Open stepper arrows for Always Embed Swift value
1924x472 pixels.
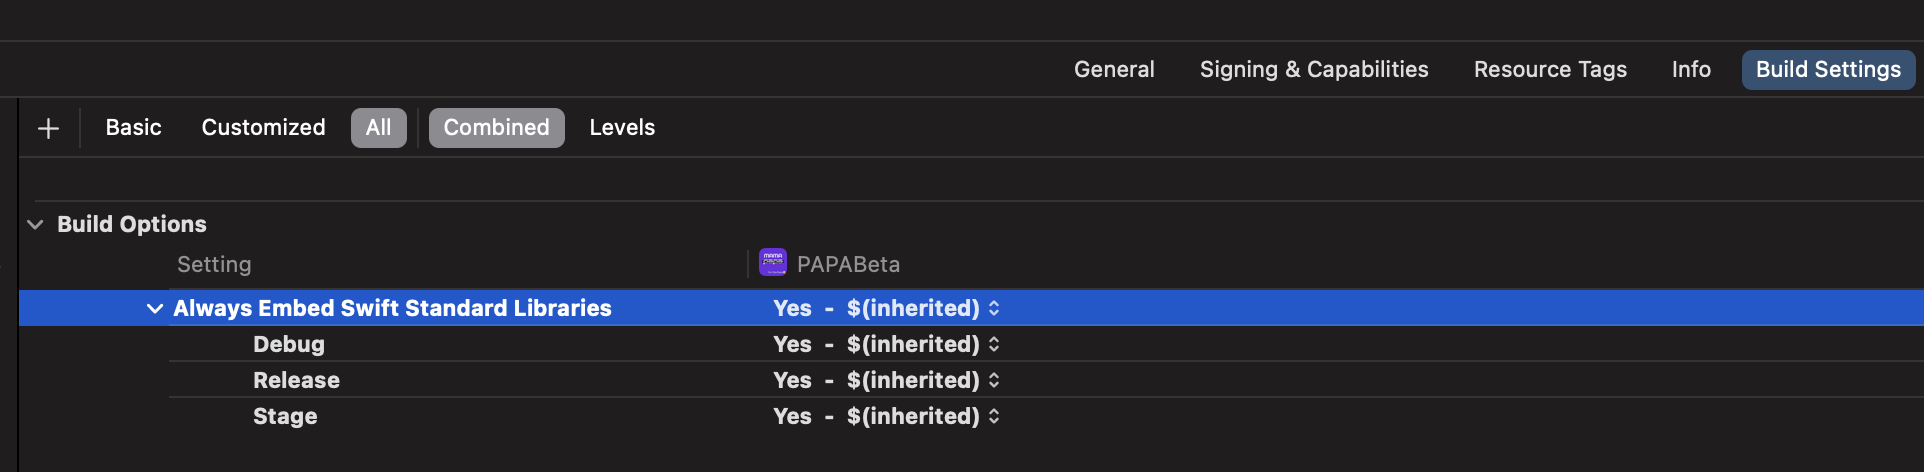(x=994, y=308)
